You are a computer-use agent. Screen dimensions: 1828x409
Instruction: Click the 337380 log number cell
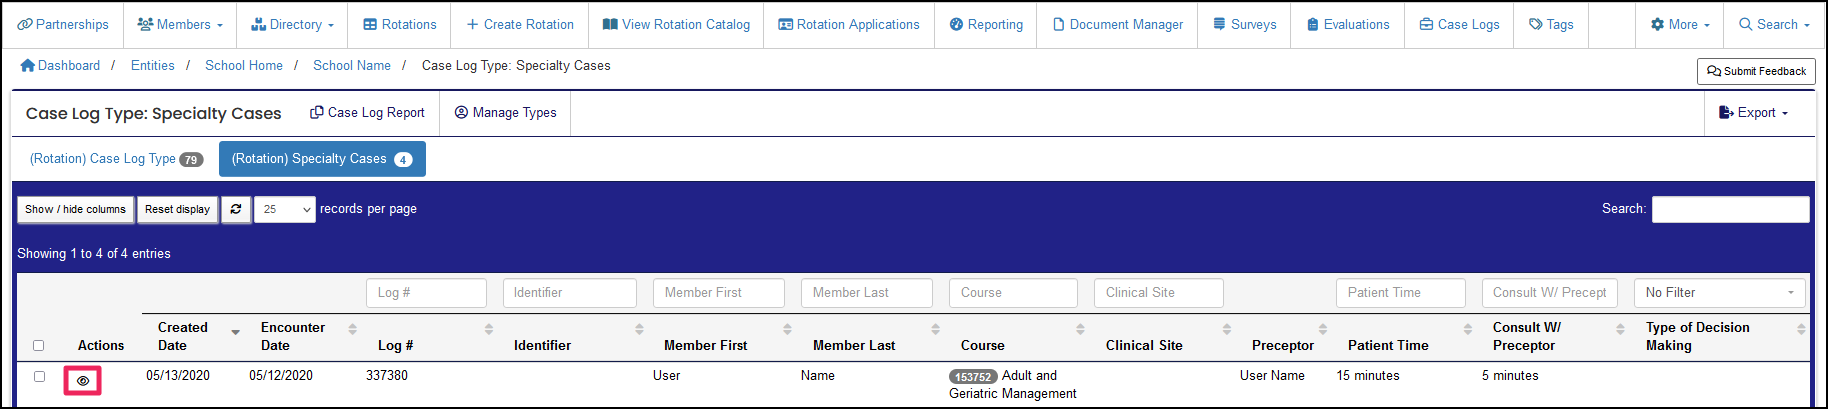[387, 376]
